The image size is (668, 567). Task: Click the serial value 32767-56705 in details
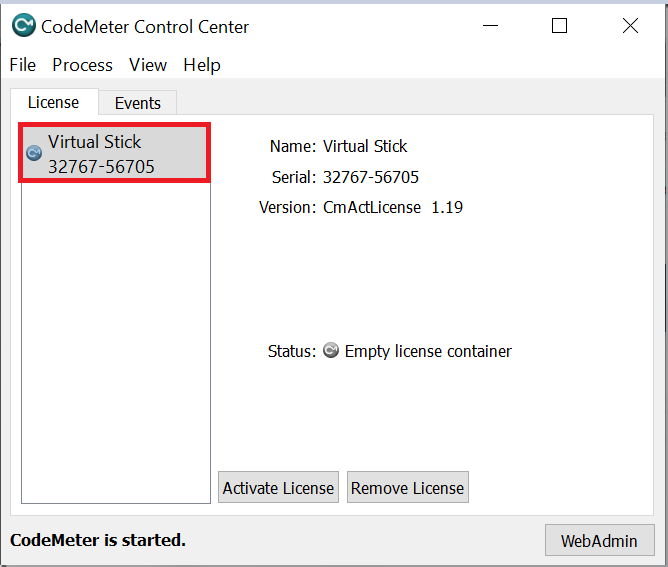(371, 177)
